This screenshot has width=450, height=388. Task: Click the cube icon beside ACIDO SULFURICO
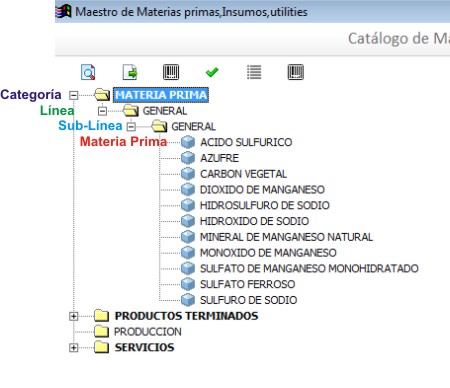pyautogui.click(x=188, y=142)
